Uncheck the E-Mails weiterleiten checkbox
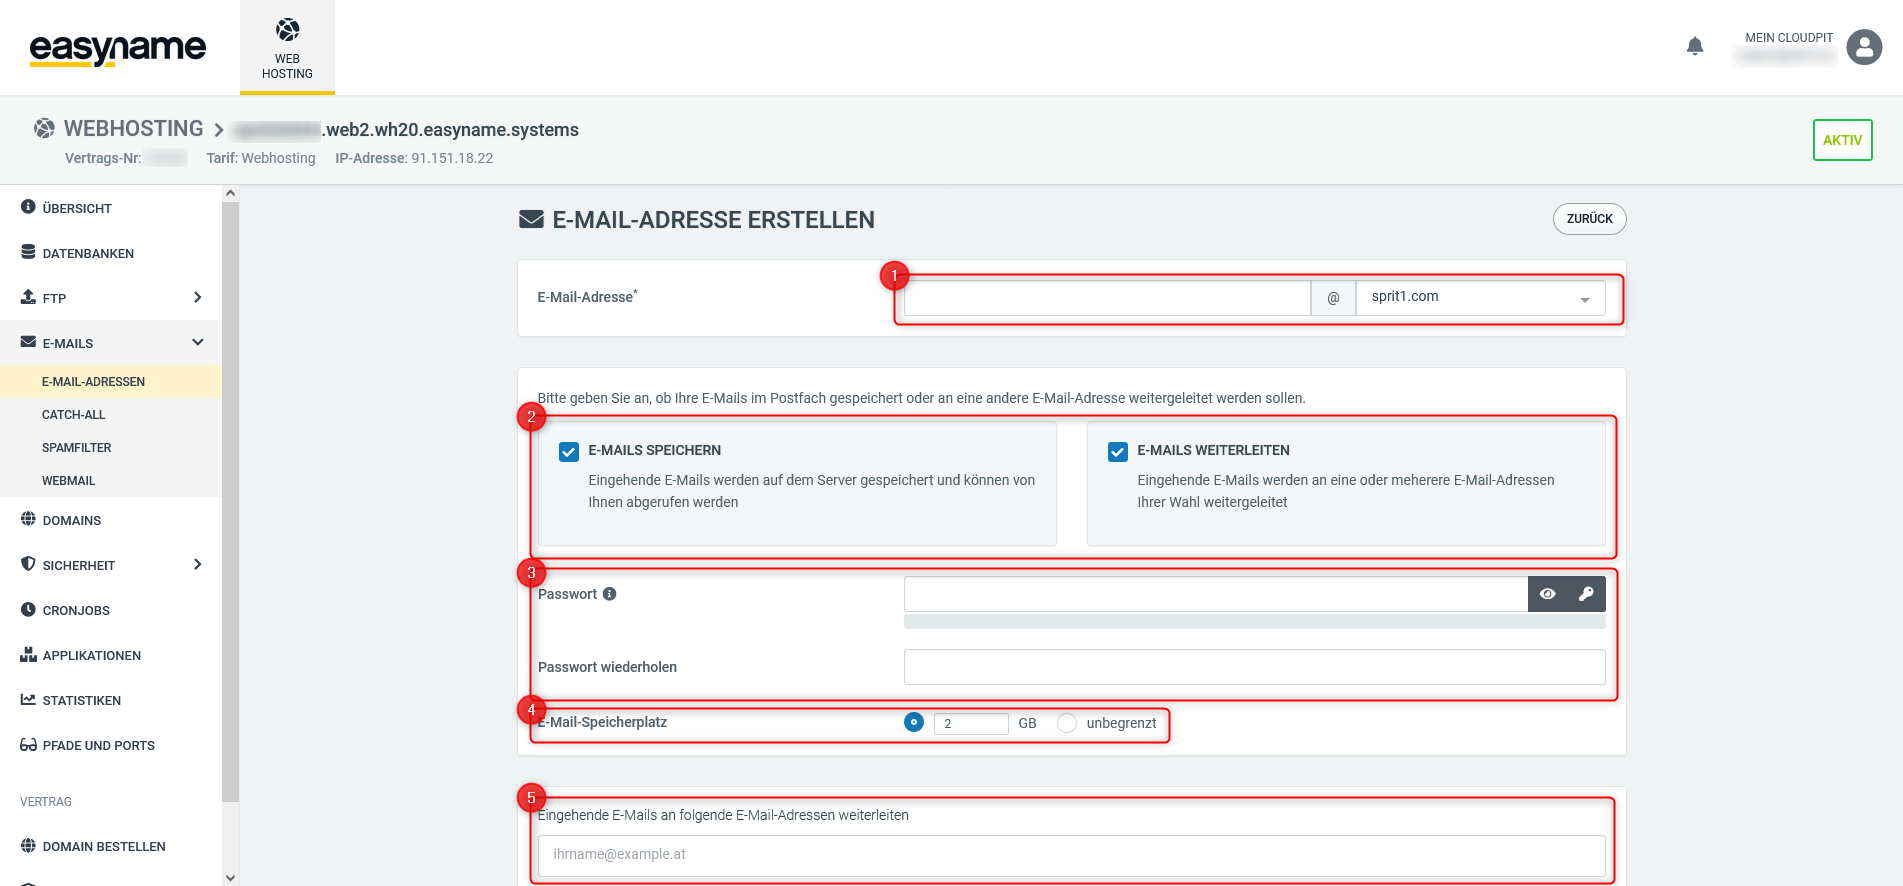The height and width of the screenshot is (886, 1903). point(1118,452)
